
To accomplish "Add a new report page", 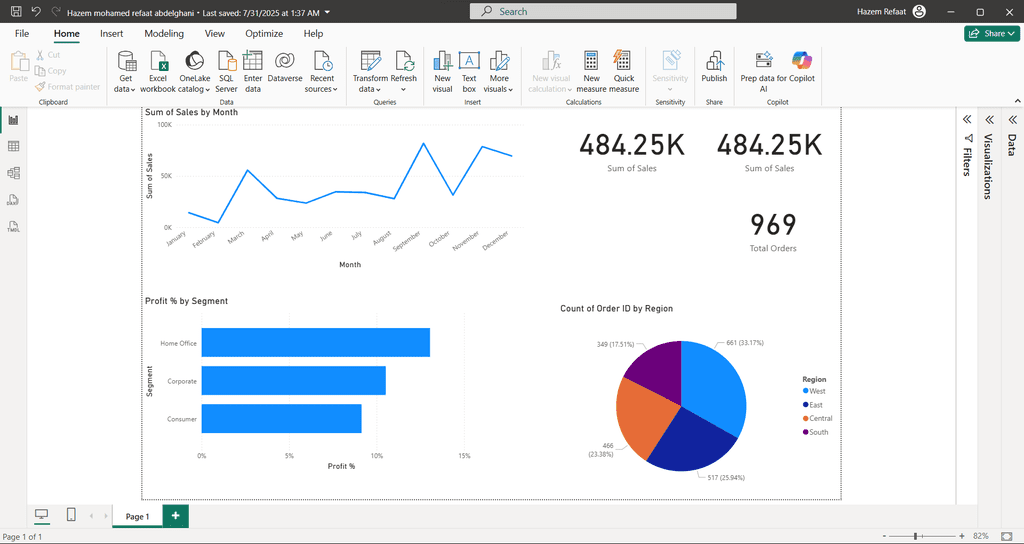I will point(175,516).
